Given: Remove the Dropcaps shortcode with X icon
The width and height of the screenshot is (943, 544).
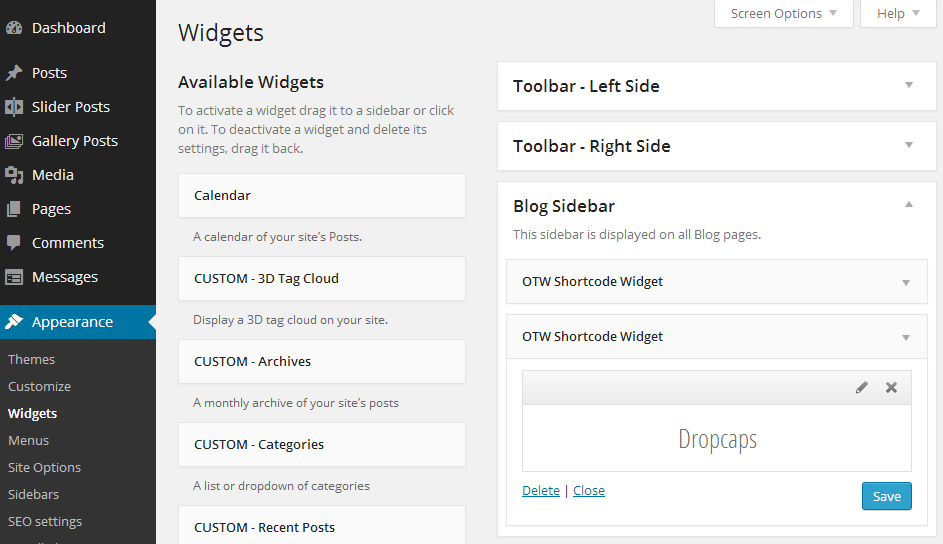Looking at the screenshot, I should pos(891,388).
